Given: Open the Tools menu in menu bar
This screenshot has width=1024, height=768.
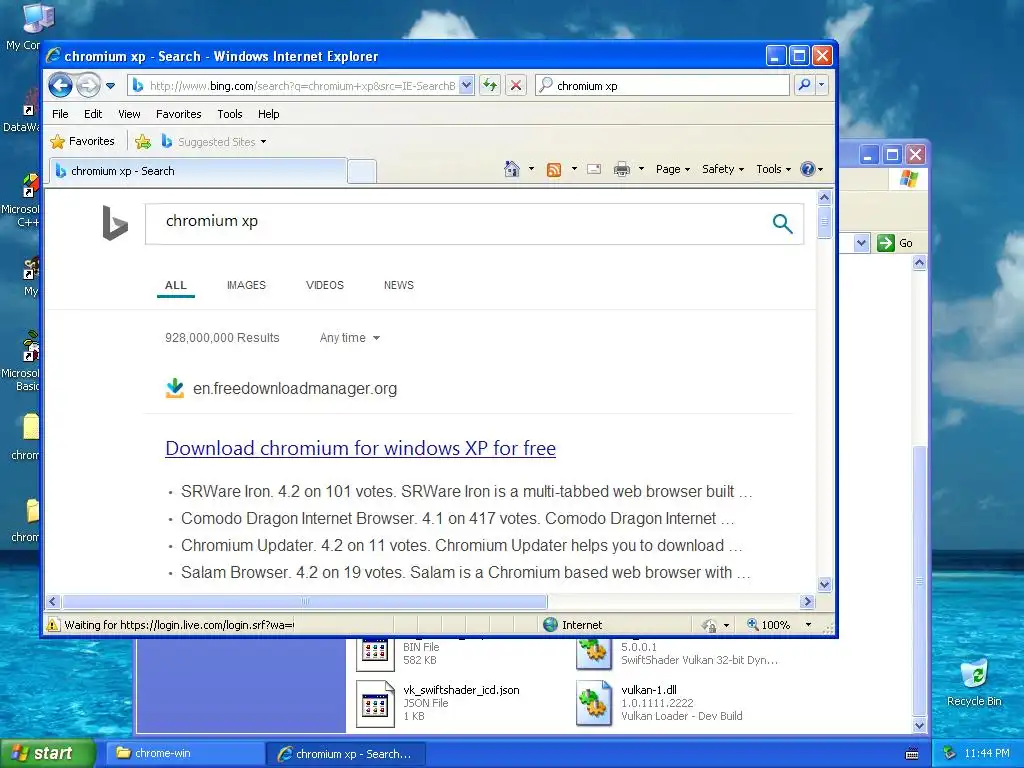Looking at the screenshot, I should (x=230, y=114).
